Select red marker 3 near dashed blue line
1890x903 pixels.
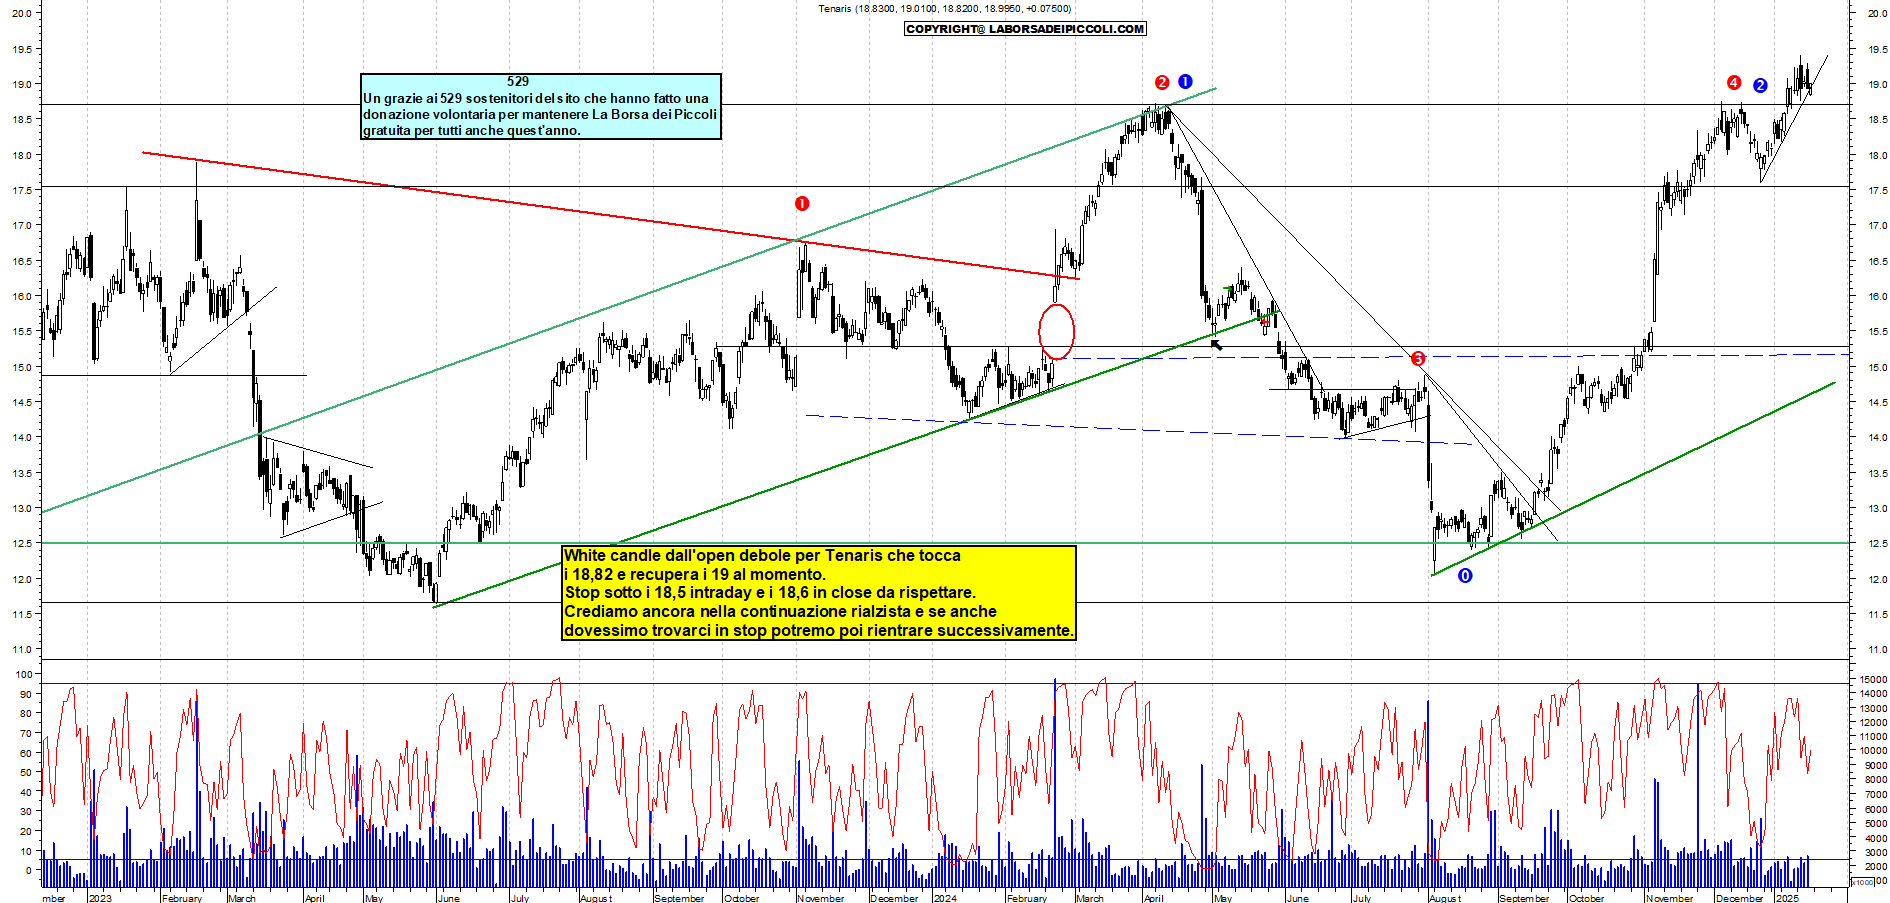[1418, 358]
